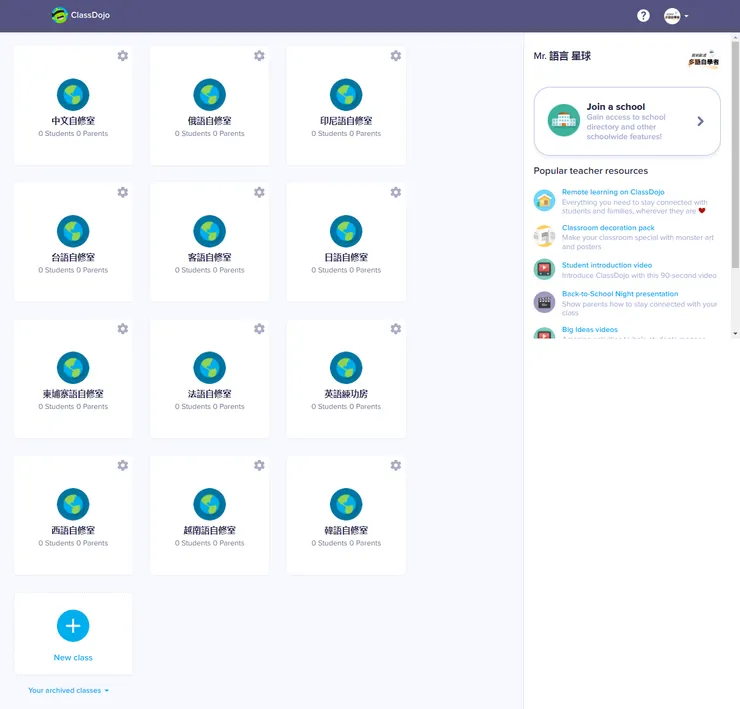Open settings gear for 客語自修室 class
This screenshot has width=740, height=709.
pos(259,192)
